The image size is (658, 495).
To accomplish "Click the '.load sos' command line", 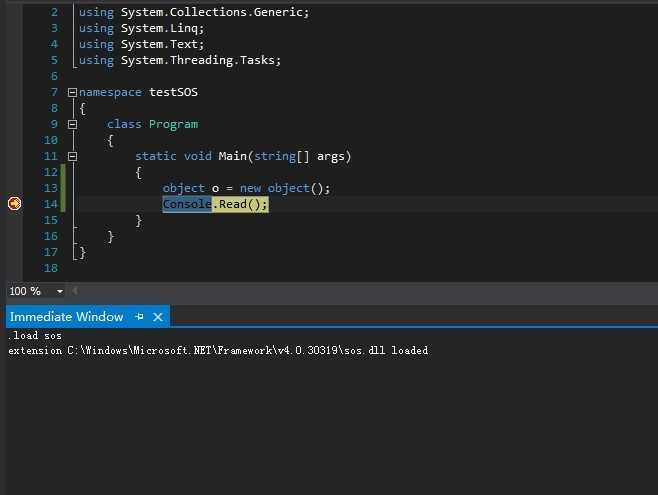I will pos(35,336).
